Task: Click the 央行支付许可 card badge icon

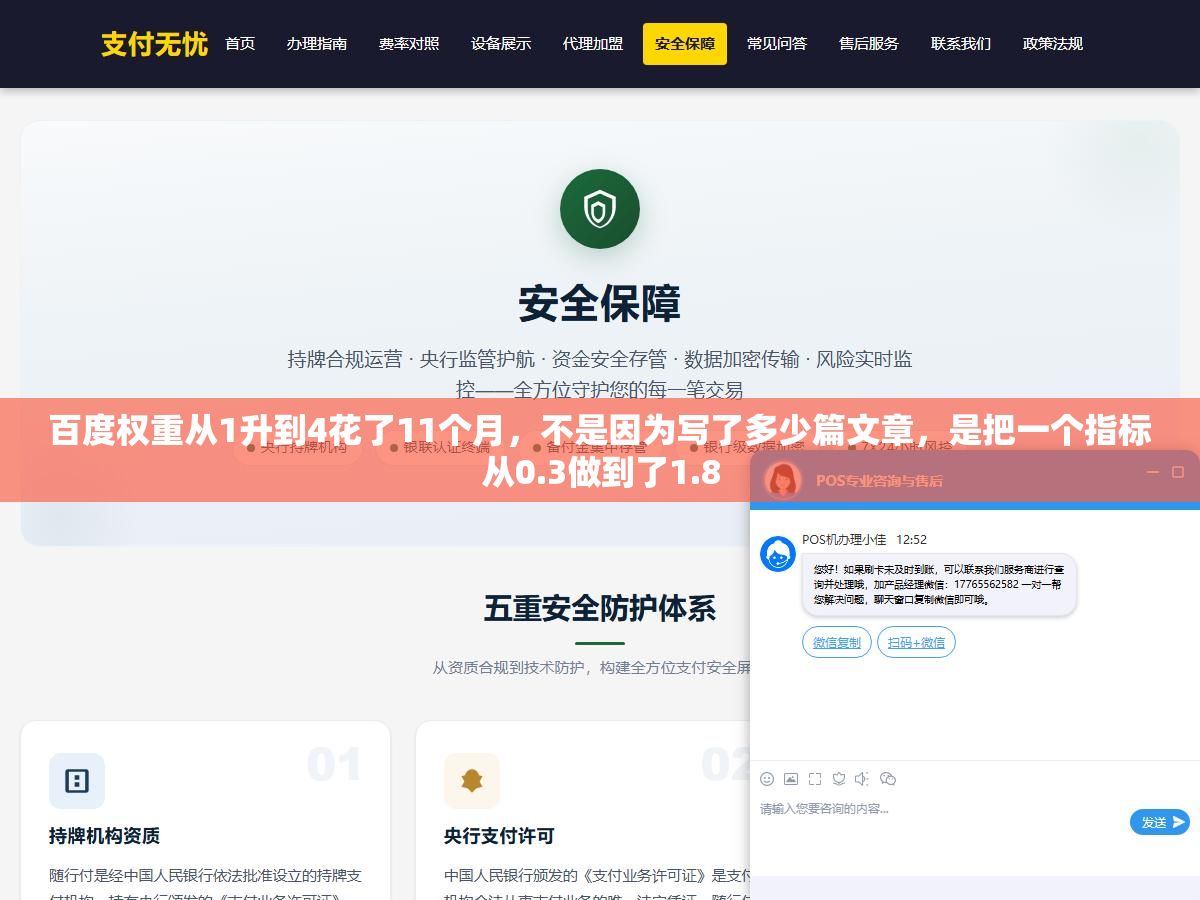Action: pos(472,781)
